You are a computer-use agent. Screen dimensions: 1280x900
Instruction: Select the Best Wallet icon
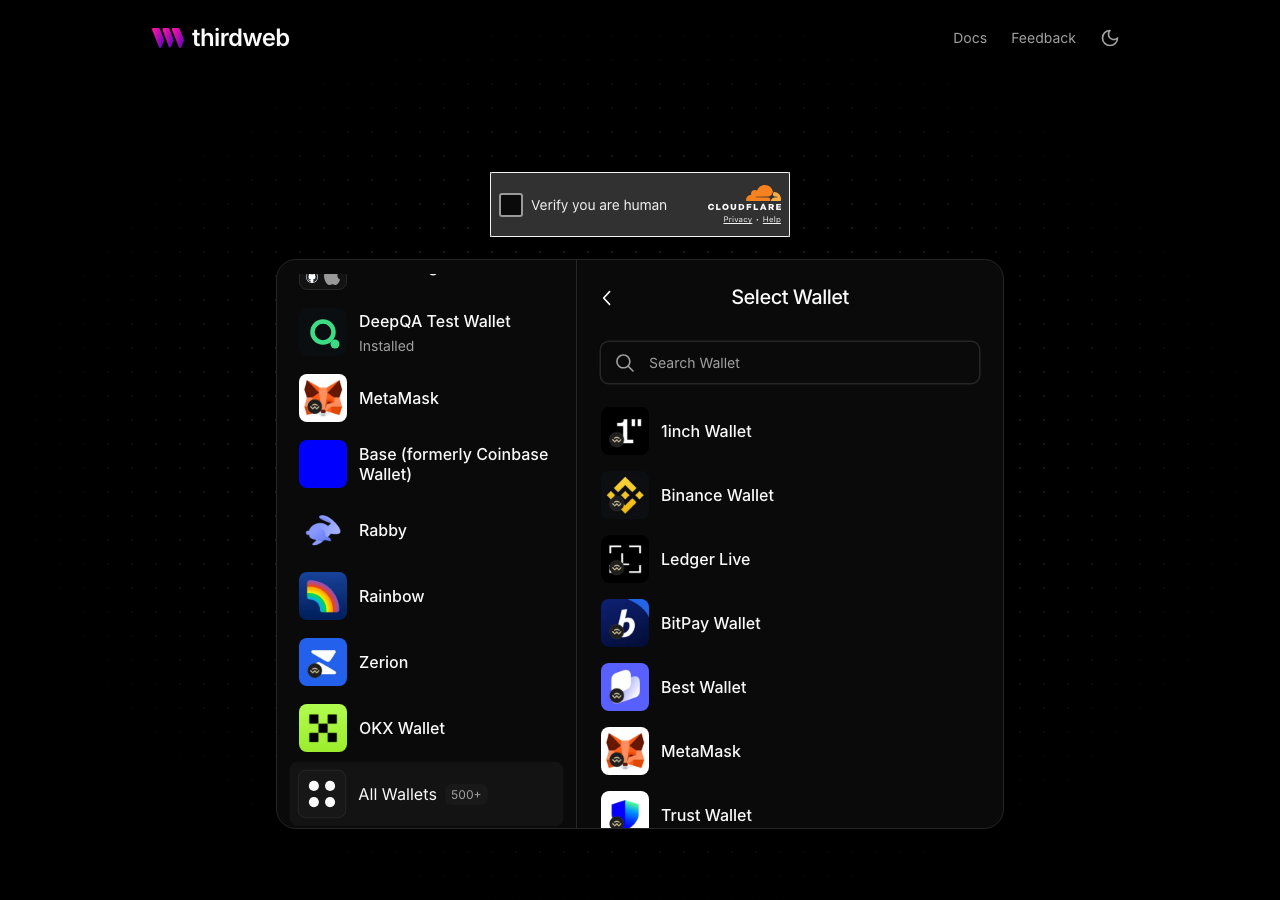[x=625, y=687]
